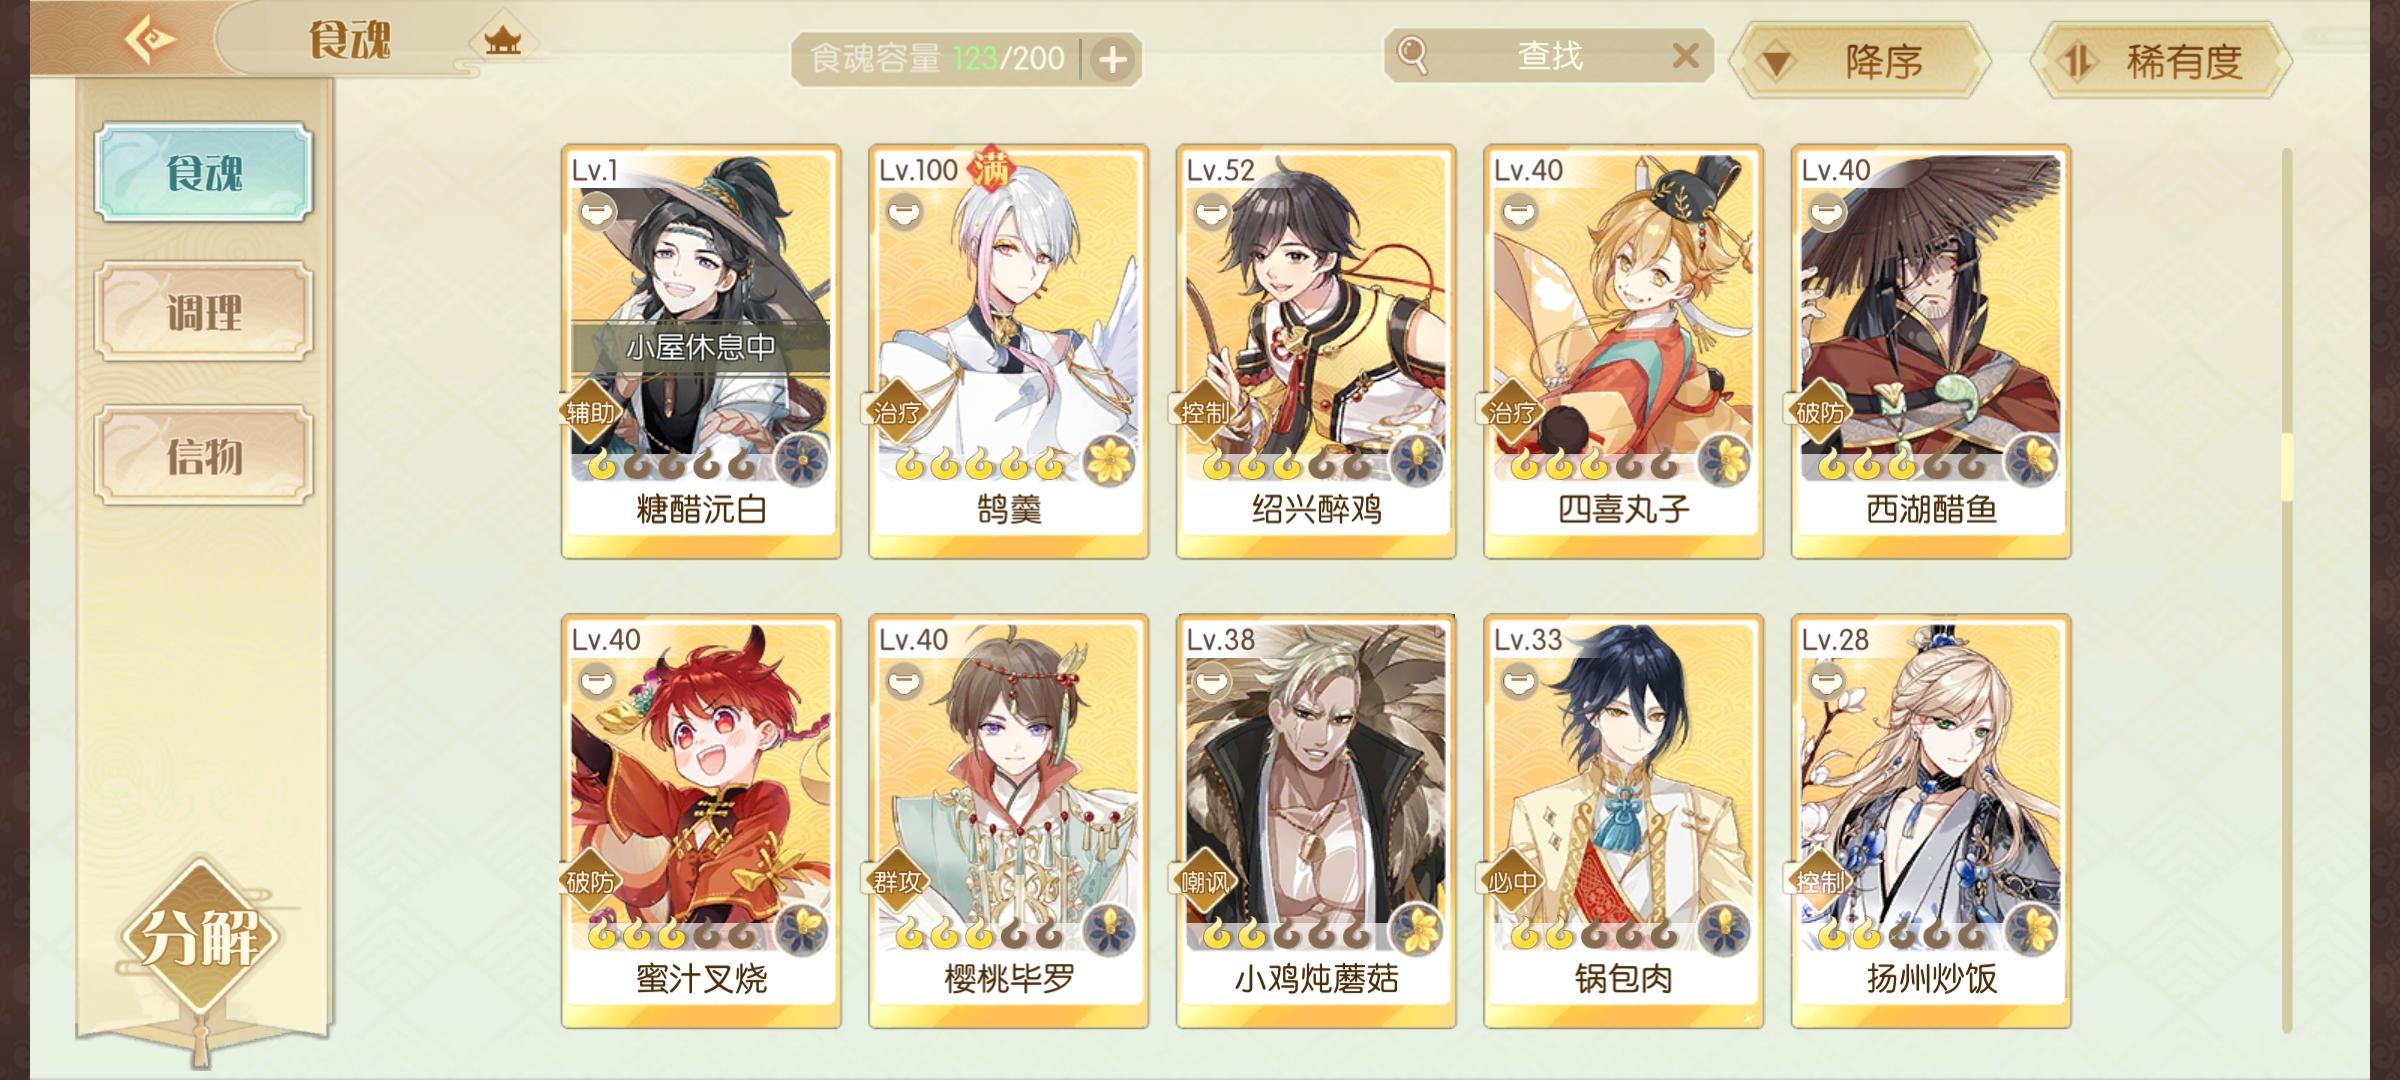Click the 破防 role badge on 西湖醋鱼
The image size is (2400, 1080).
tap(1820, 412)
